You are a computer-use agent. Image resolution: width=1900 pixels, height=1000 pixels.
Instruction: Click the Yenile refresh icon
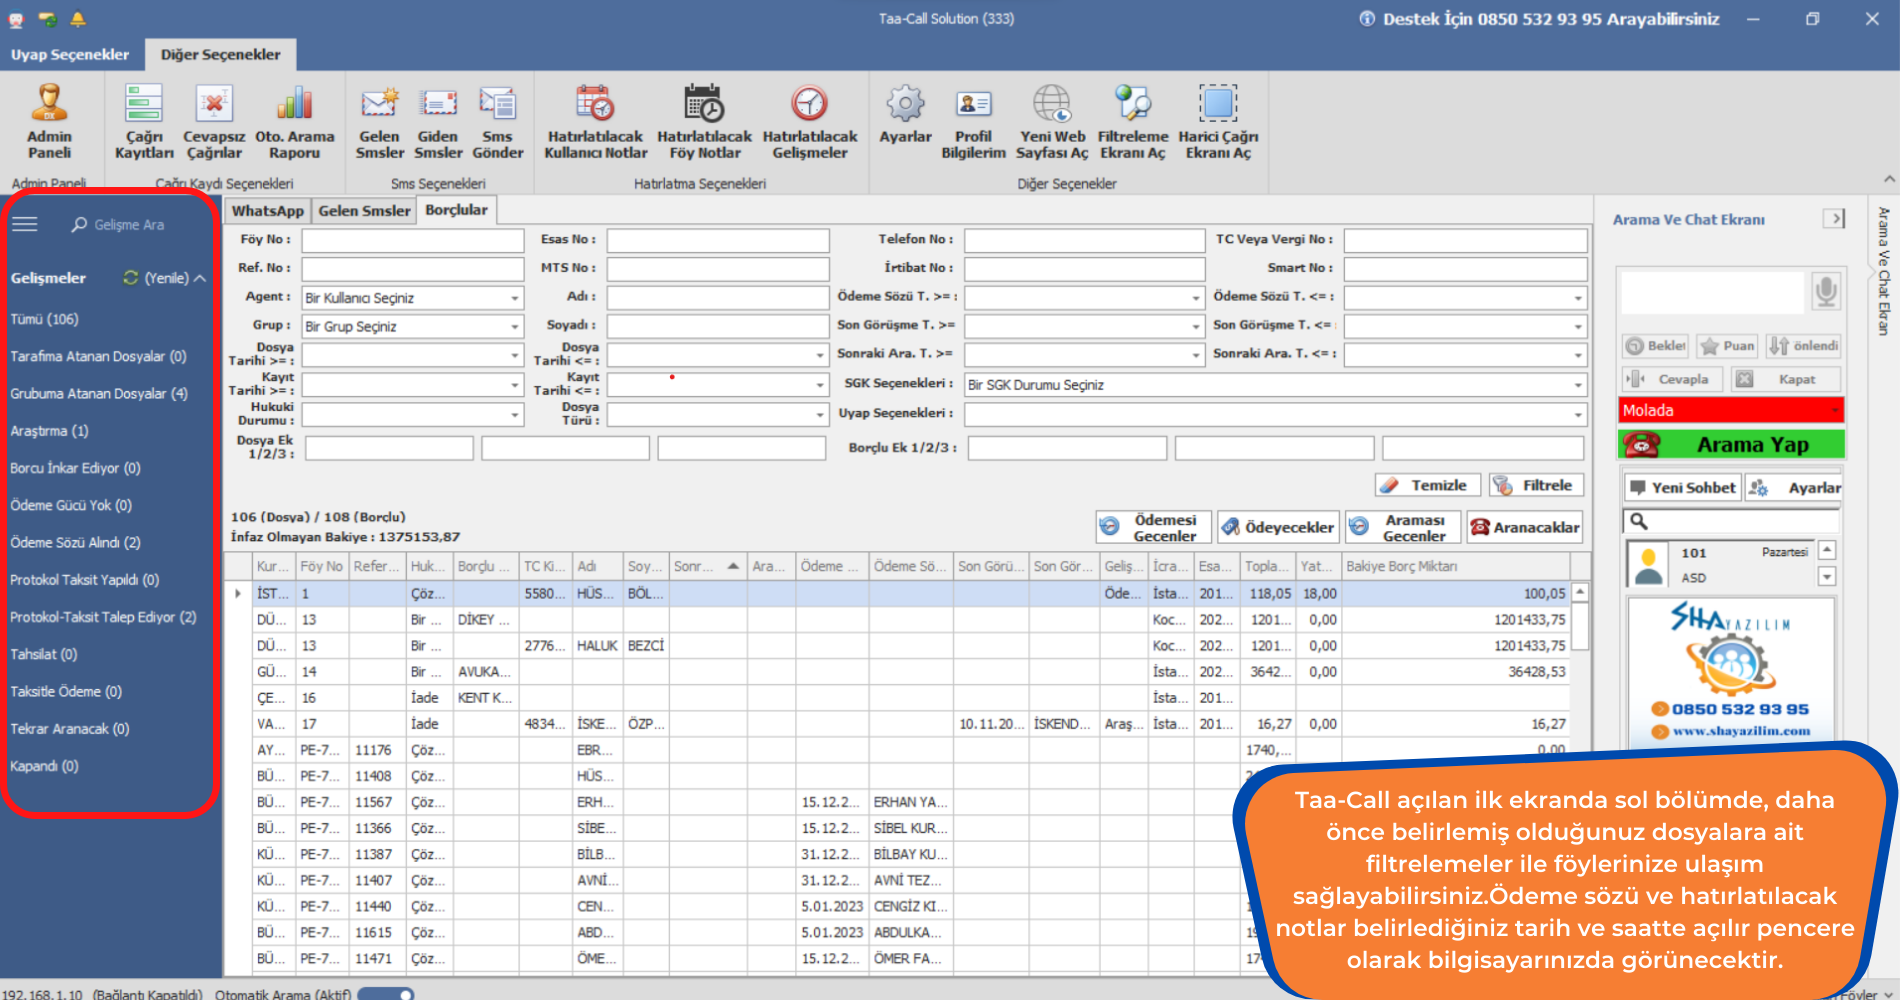click(131, 278)
